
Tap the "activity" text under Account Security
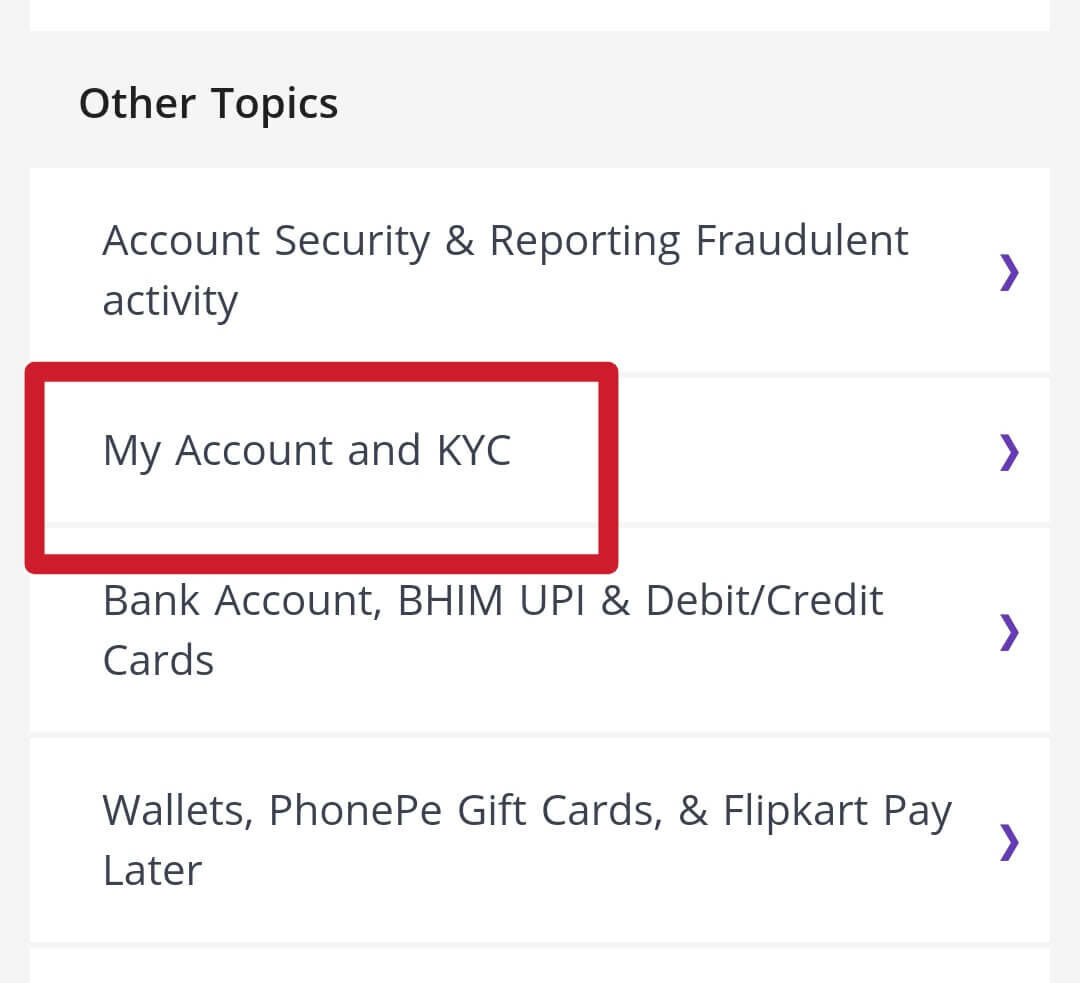170,301
